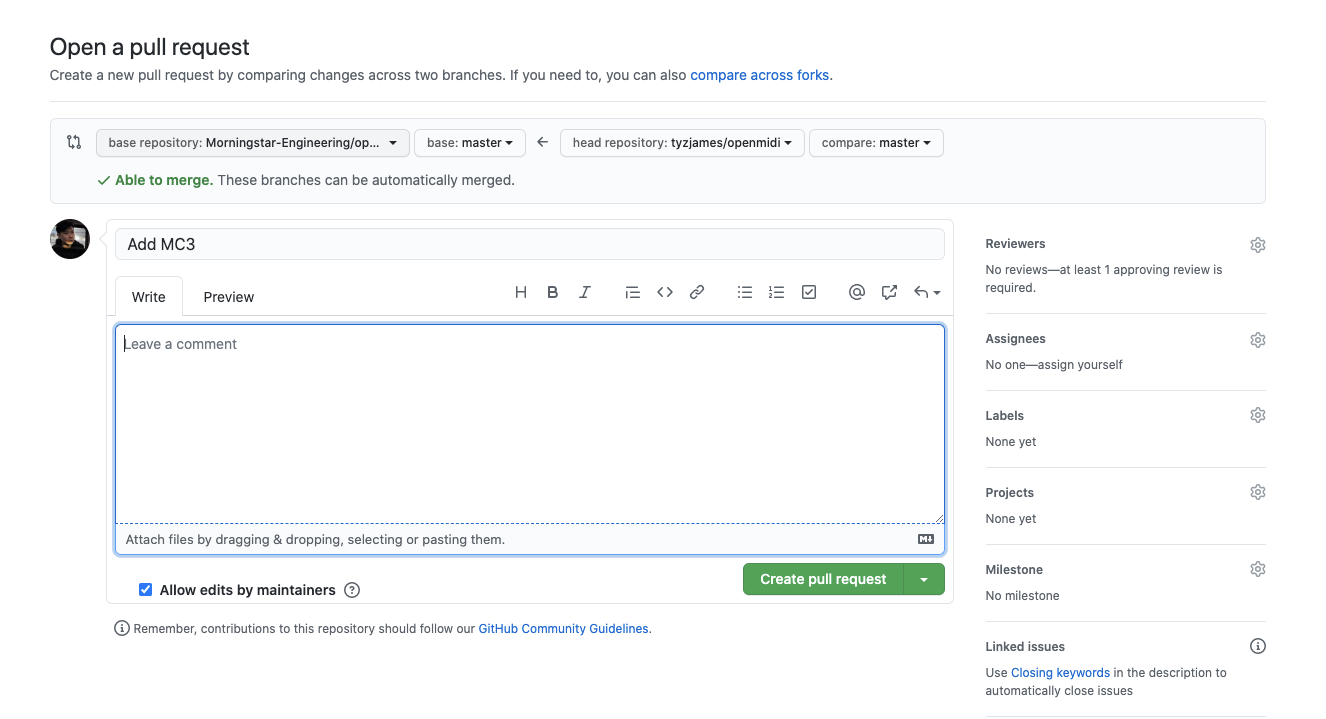Open the Reviewers settings gear
1326x719 pixels.
(1257, 245)
